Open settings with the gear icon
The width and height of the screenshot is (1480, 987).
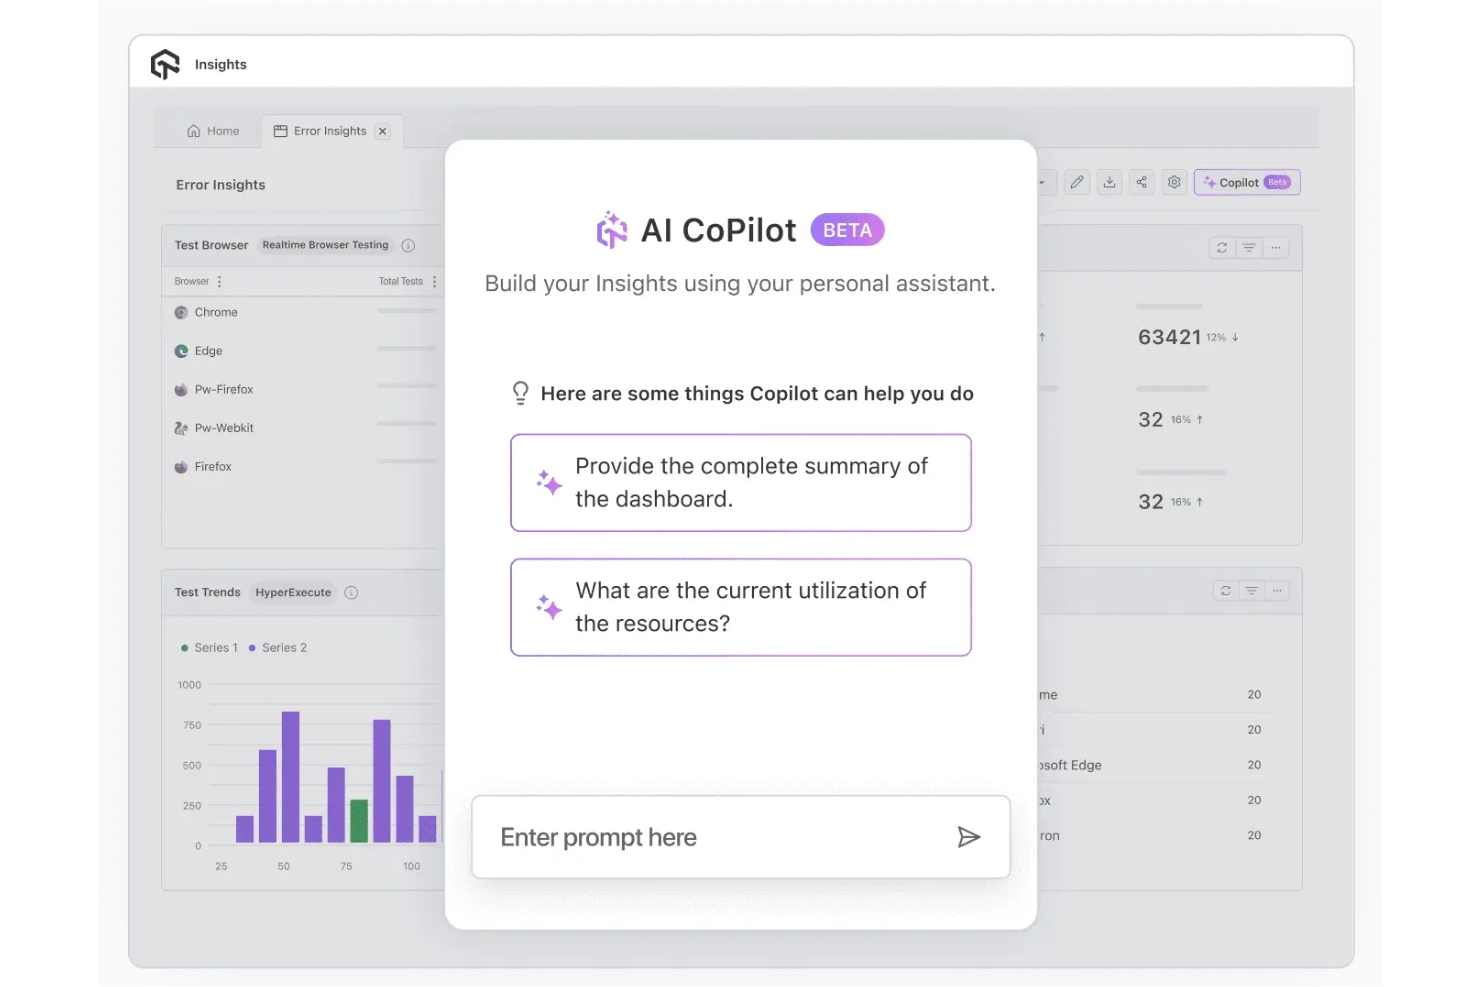point(1174,182)
